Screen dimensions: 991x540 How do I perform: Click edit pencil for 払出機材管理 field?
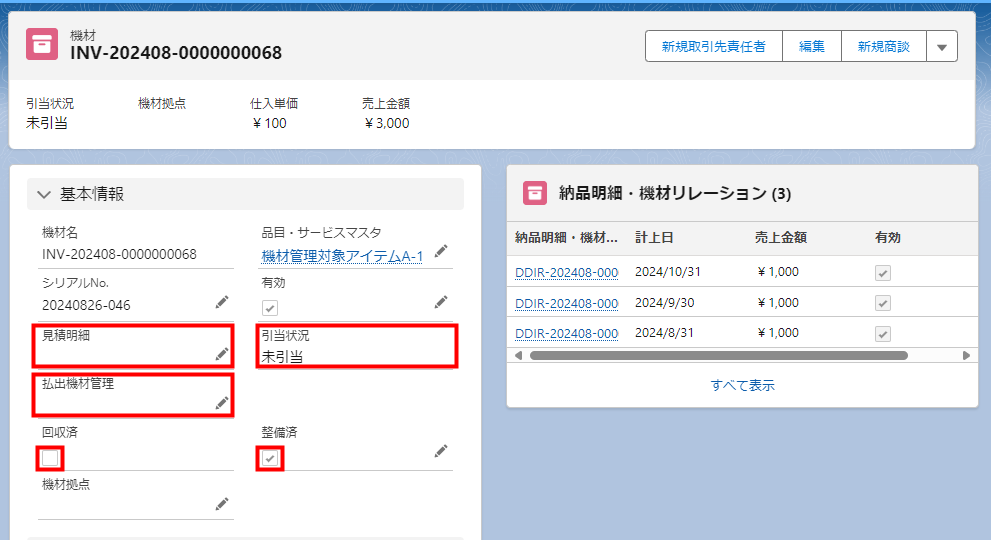point(222,402)
